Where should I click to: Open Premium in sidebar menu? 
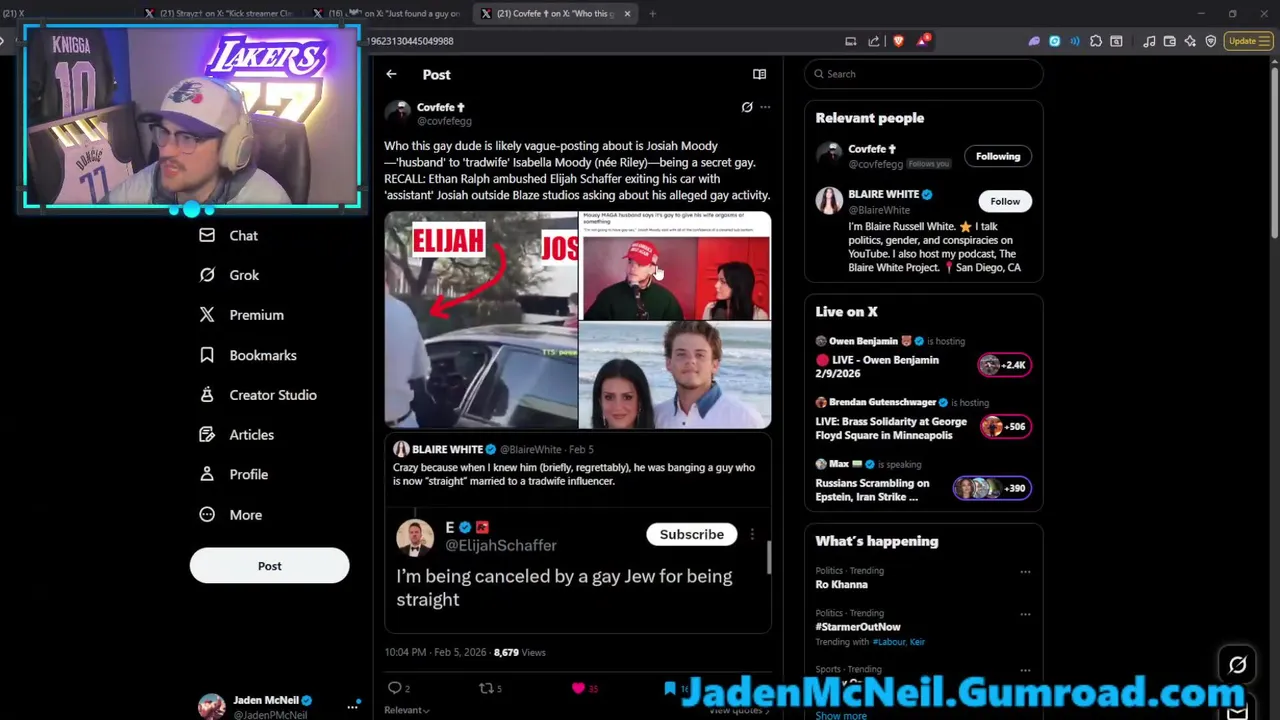241,315
